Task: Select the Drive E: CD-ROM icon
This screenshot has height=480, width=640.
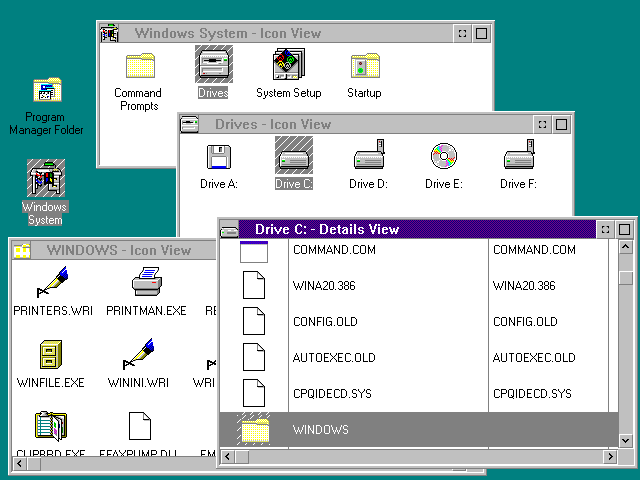Action: click(443, 158)
